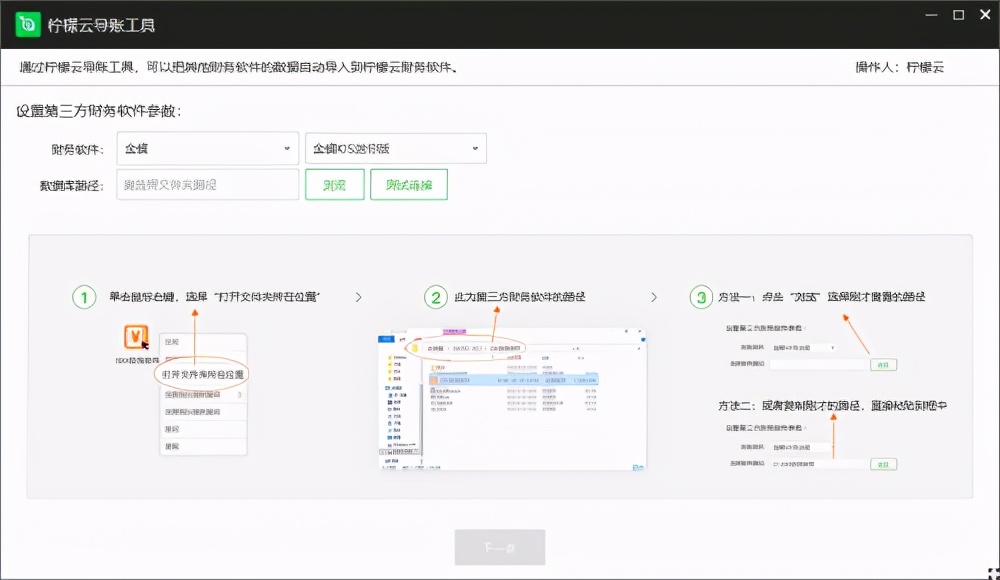Image resolution: width=1000 pixels, height=580 pixels.
Task: Click the green circled number 1 step marker
Action: coord(84,296)
